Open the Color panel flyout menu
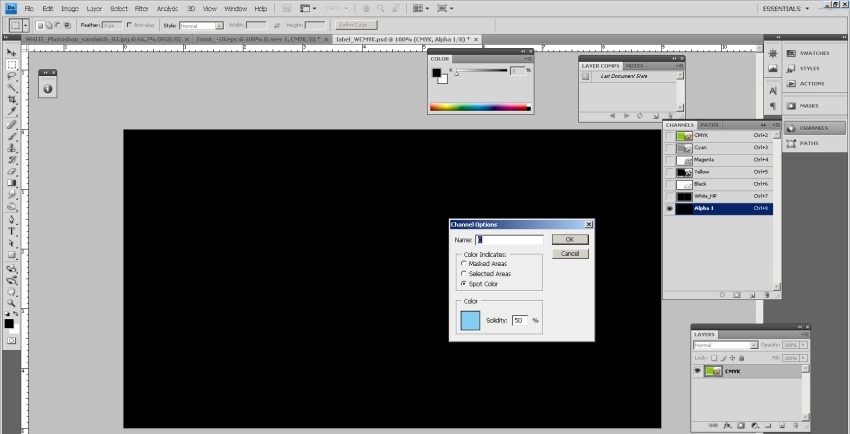This screenshot has width=850, height=434. (x=528, y=59)
